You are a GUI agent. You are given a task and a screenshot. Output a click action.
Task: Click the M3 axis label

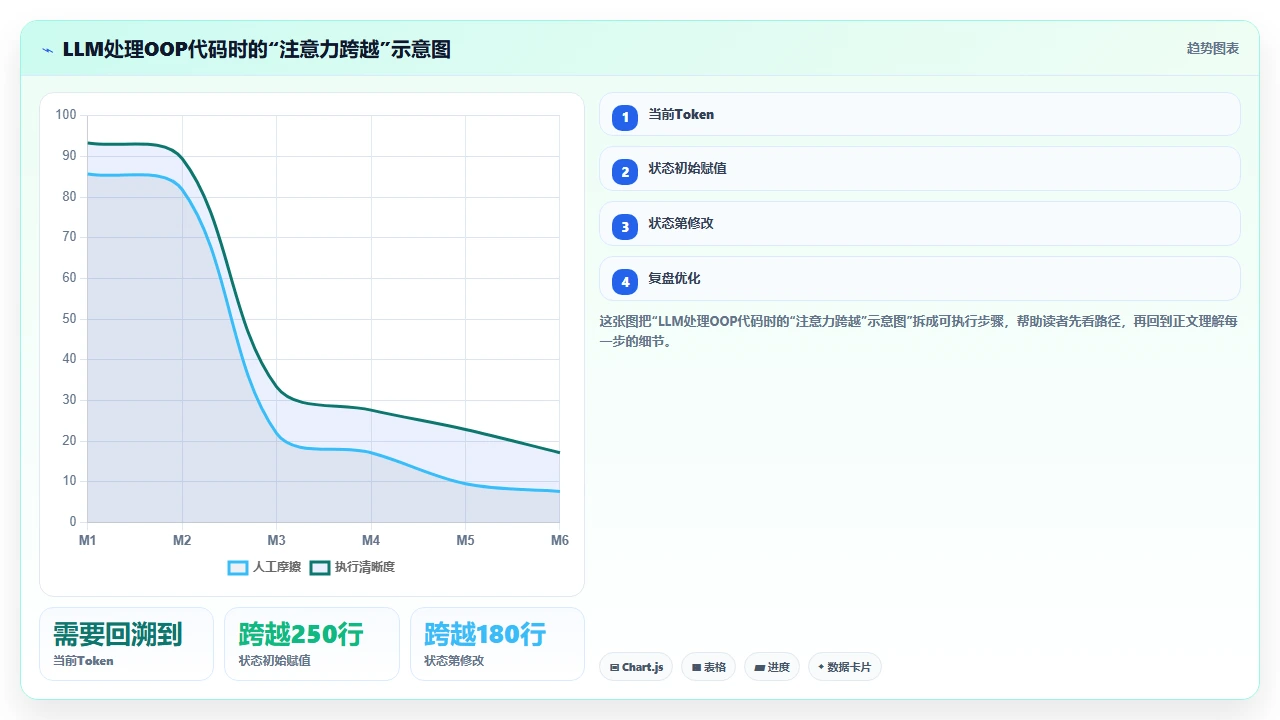(x=276, y=540)
